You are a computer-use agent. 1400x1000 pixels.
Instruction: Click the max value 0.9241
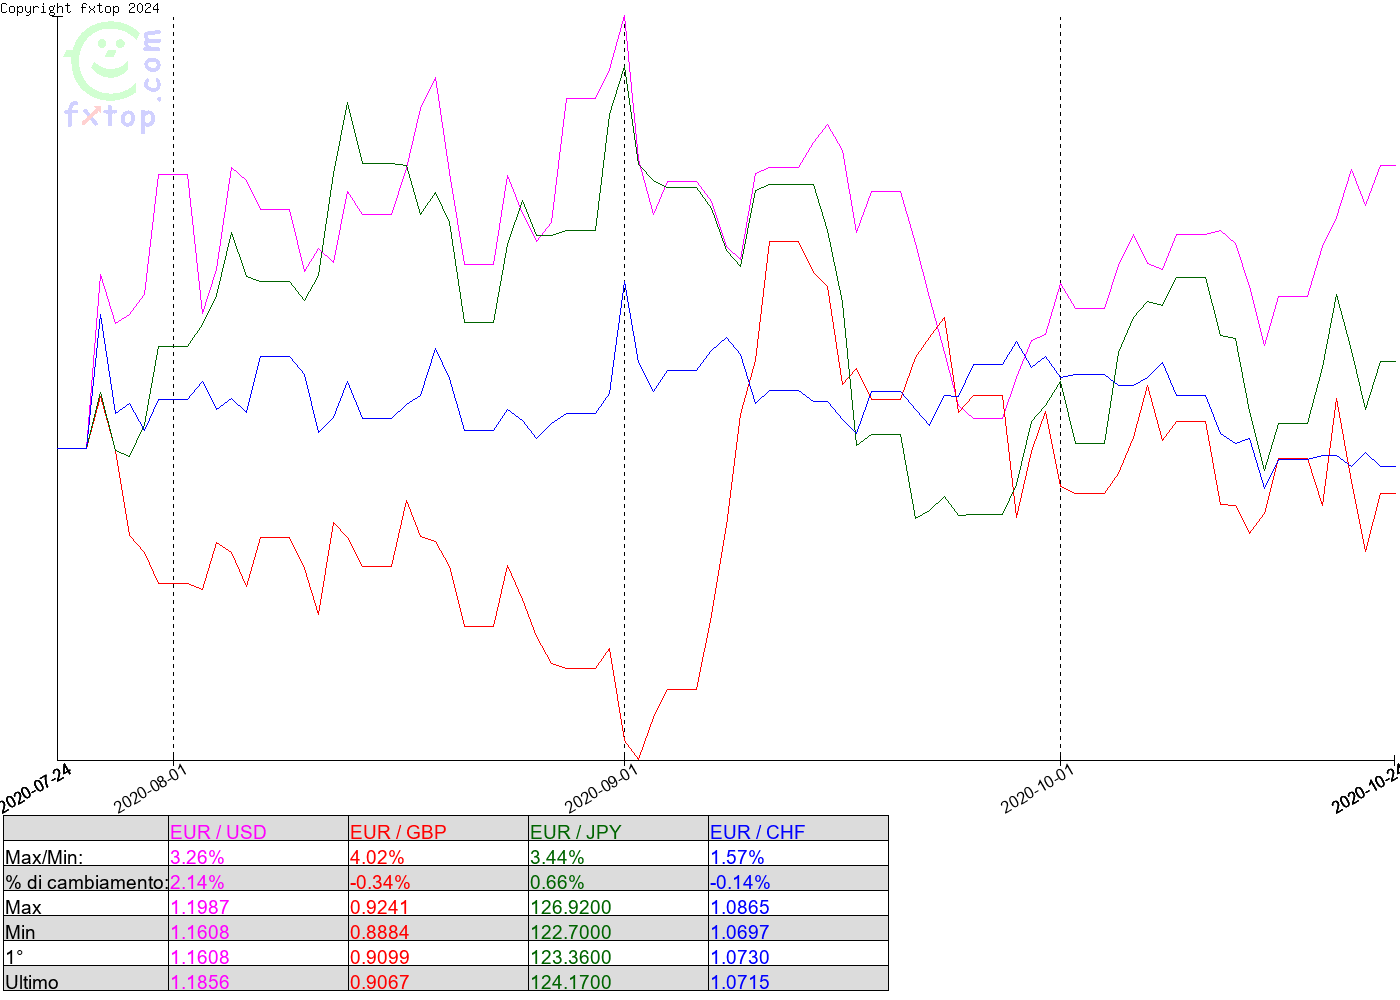pyautogui.click(x=380, y=907)
